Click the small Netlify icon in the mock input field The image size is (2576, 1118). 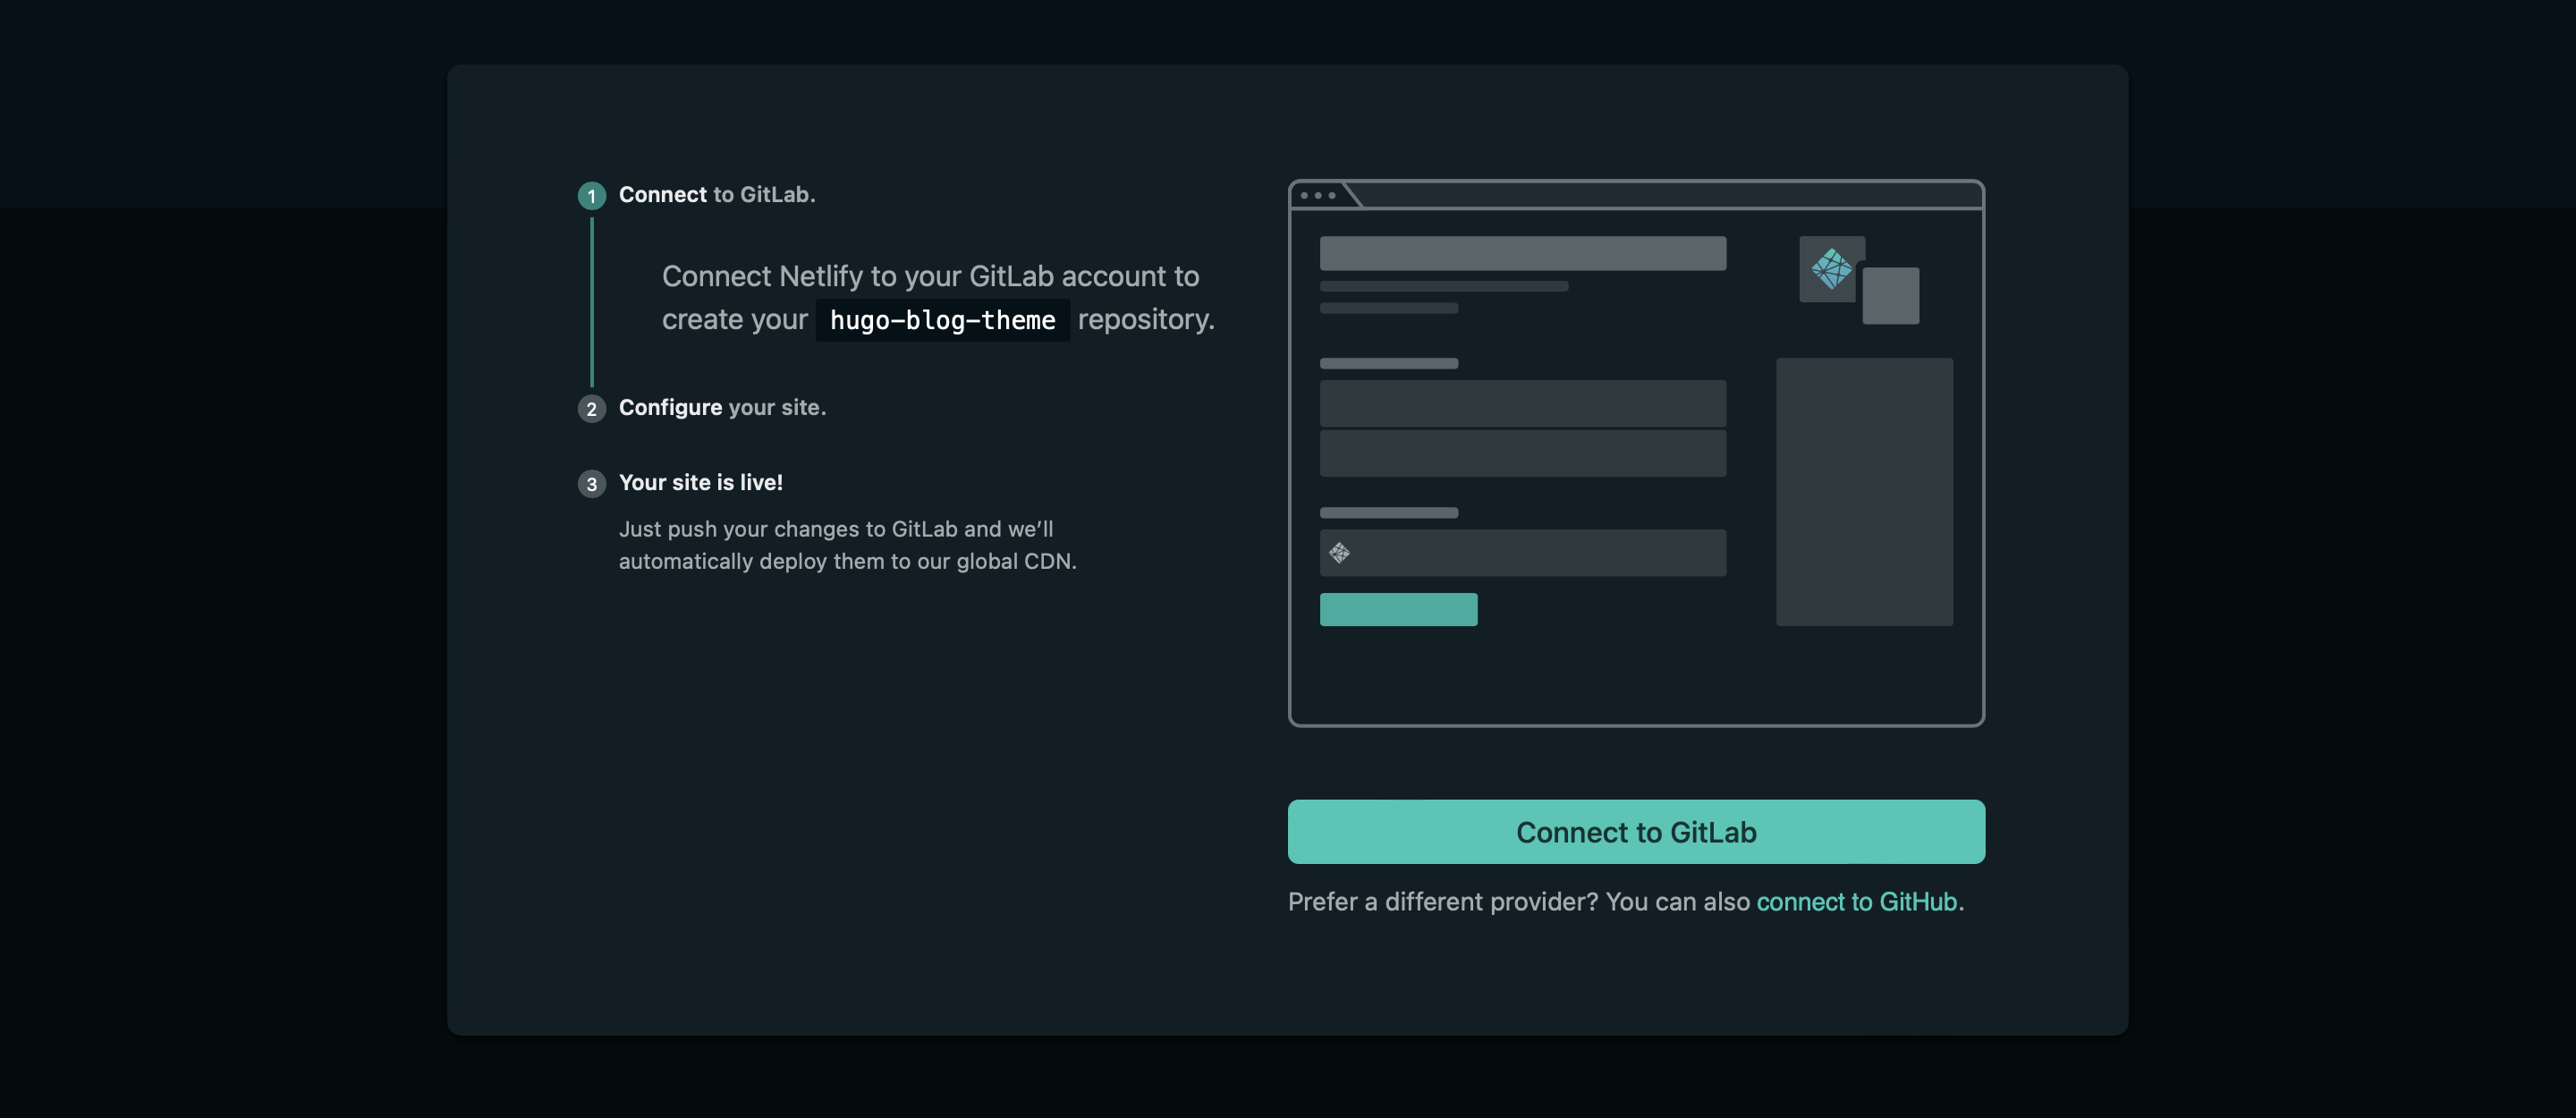click(x=1339, y=552)
